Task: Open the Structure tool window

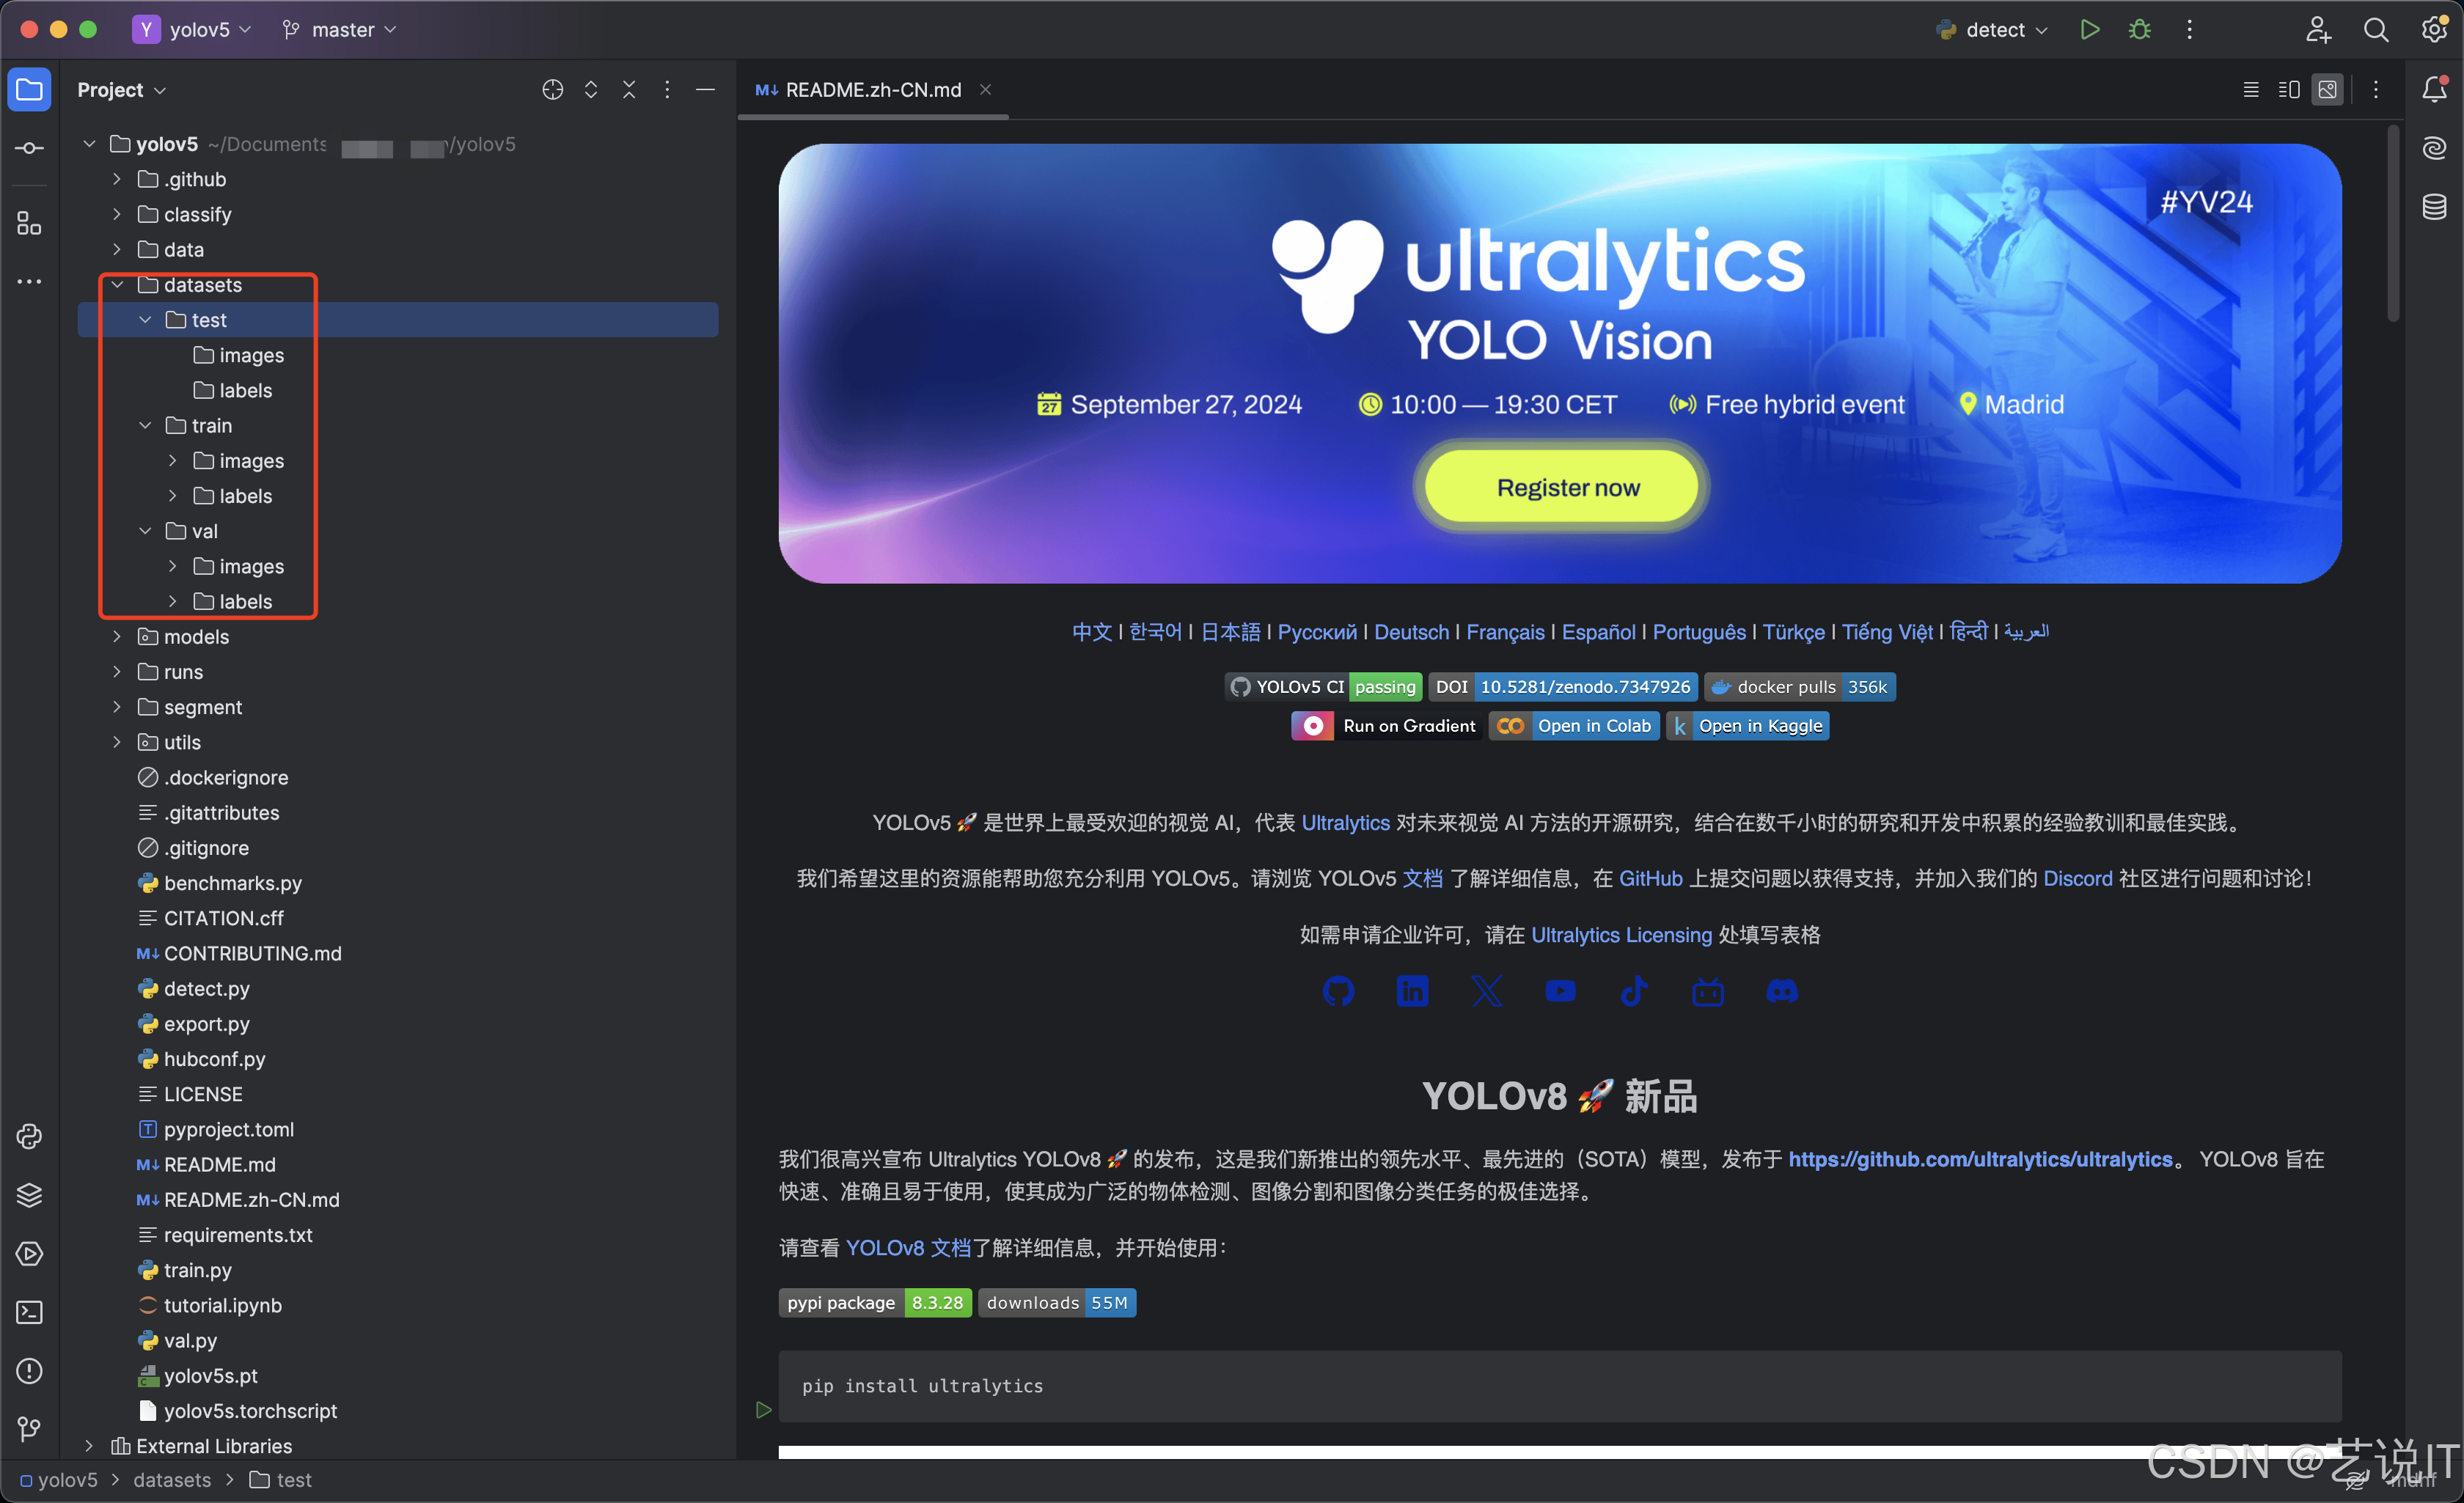Action: point(29,224)
